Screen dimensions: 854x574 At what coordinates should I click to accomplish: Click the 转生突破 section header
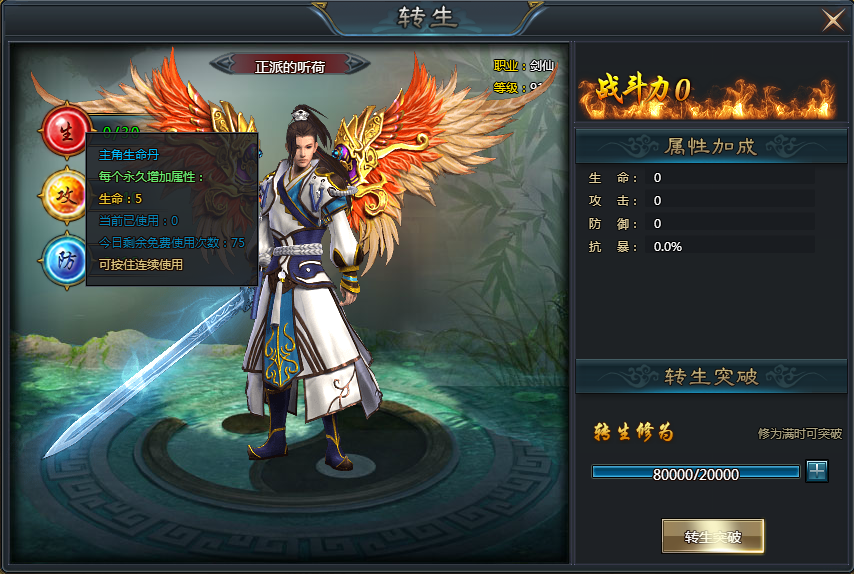[x=711, y=376]
